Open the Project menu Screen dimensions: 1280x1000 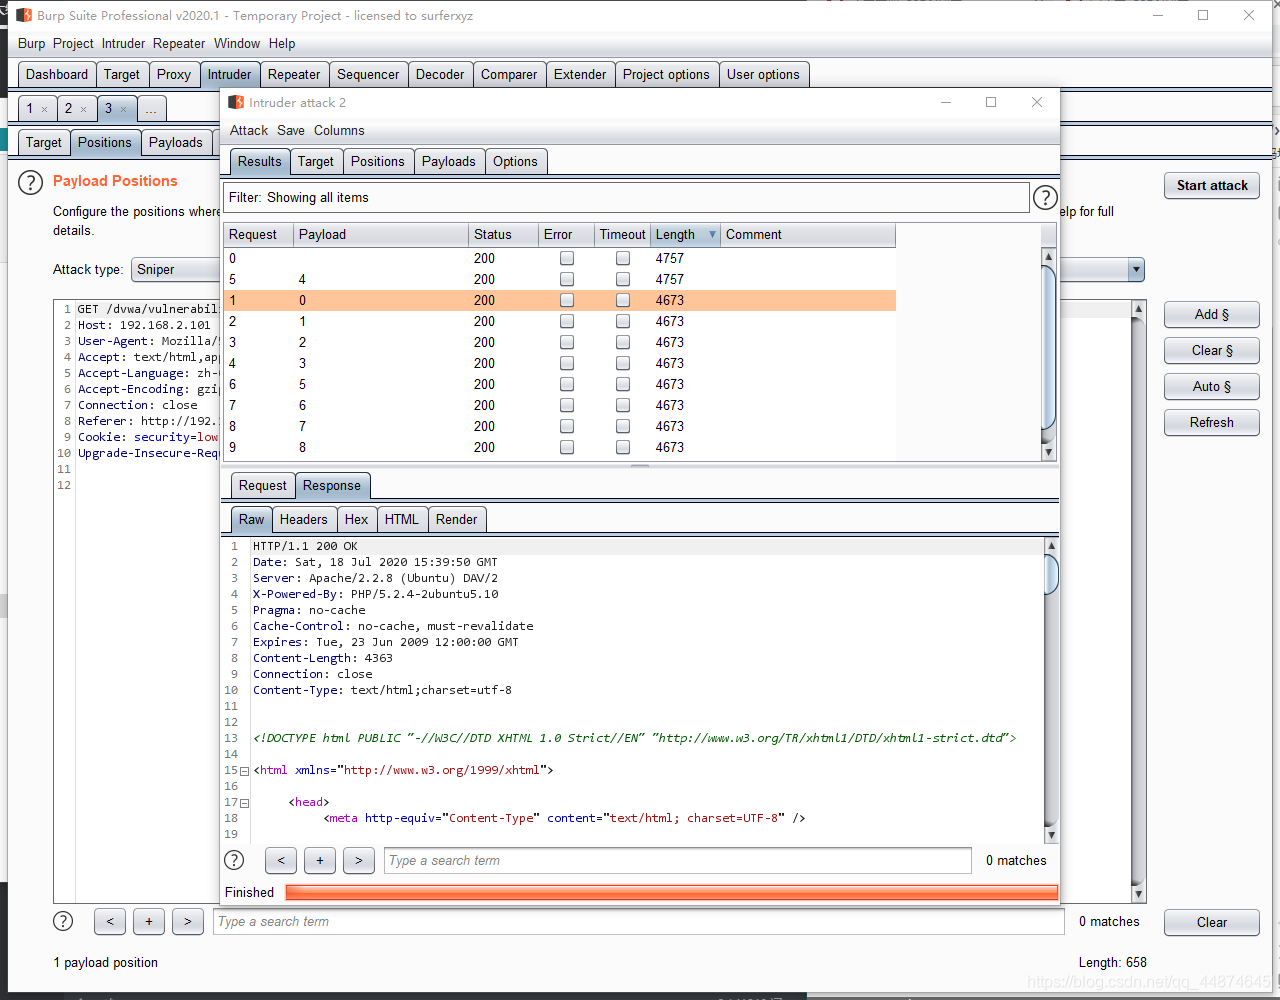tap(73, 44)
